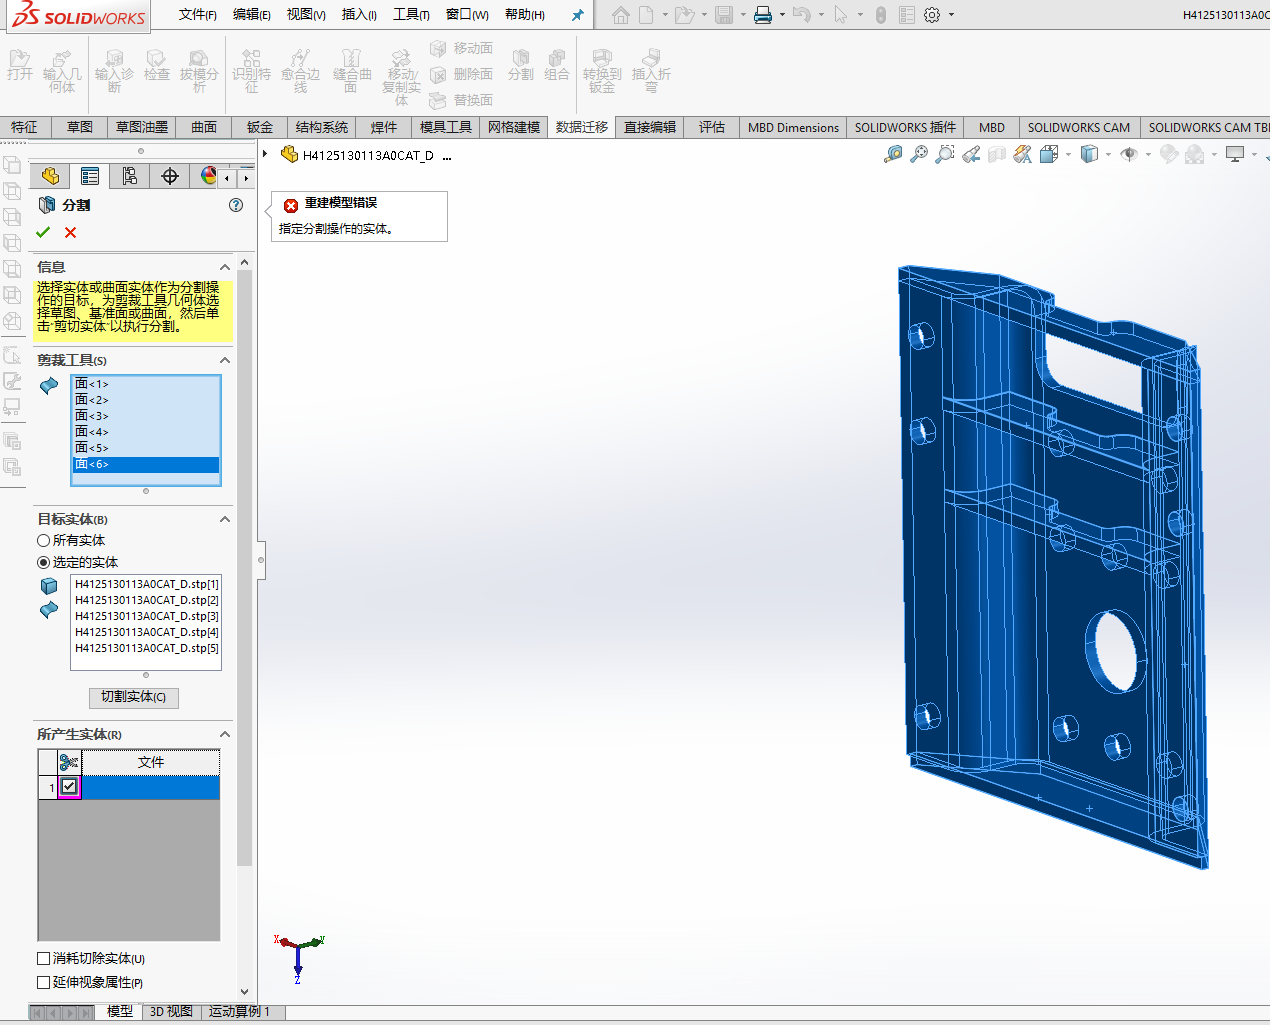The image size is (1270, 1025).
Task: Switch to the SOLIDWORKS CAM ribbon tab
Action: coord(1079,127)
